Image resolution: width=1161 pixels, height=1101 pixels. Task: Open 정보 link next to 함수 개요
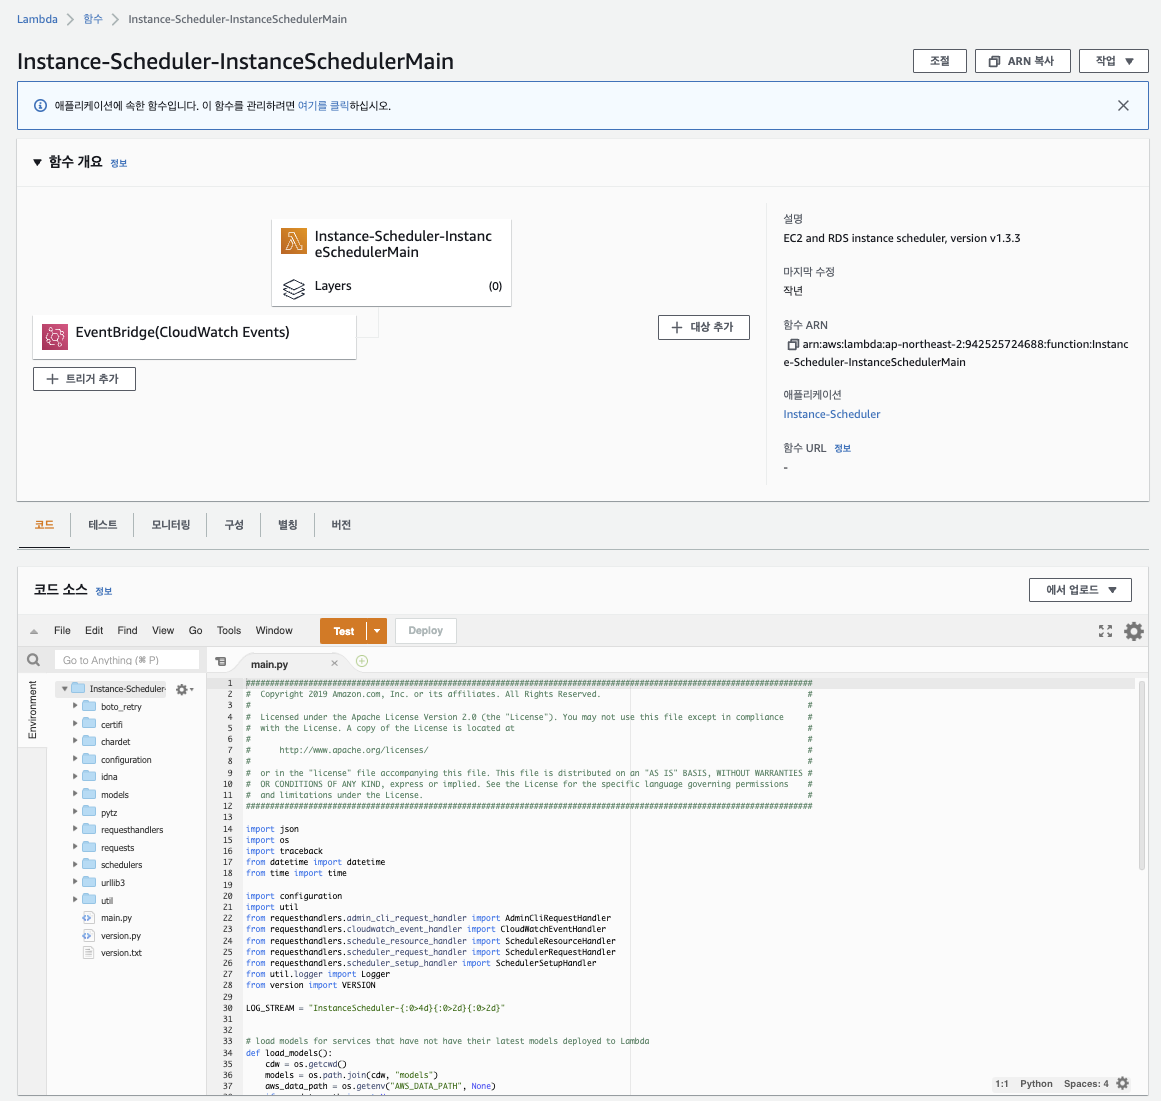click(118, 164)
